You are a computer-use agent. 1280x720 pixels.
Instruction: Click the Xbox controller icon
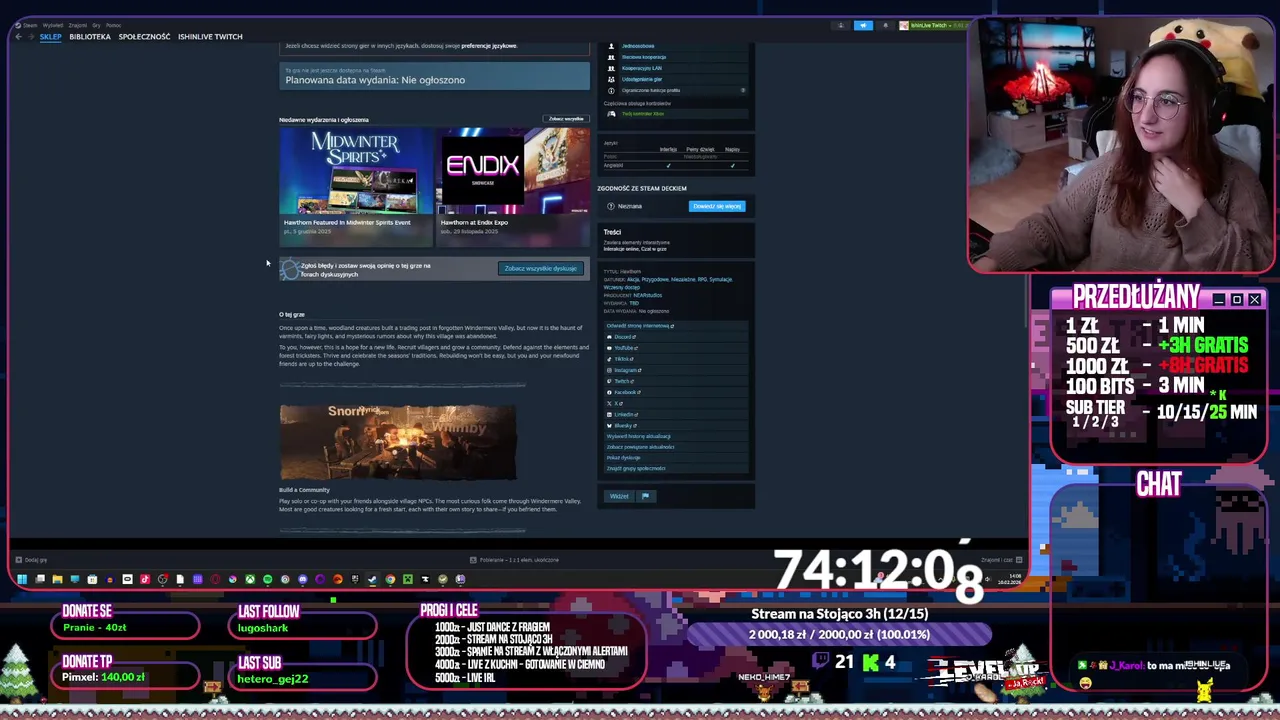pyautogui.click(x=612, y=114)
